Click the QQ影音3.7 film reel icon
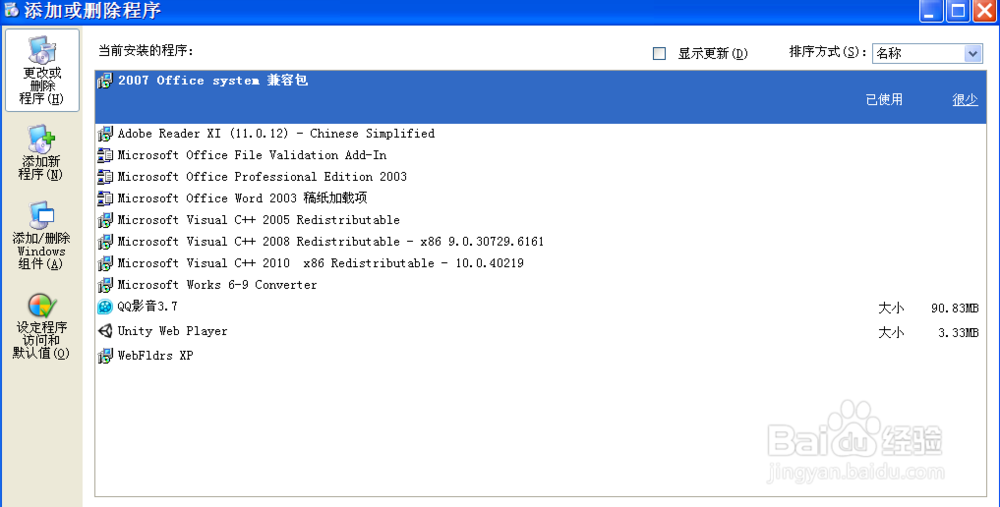The width and height of the screenshot is (1000, 507). coord(105,307)
